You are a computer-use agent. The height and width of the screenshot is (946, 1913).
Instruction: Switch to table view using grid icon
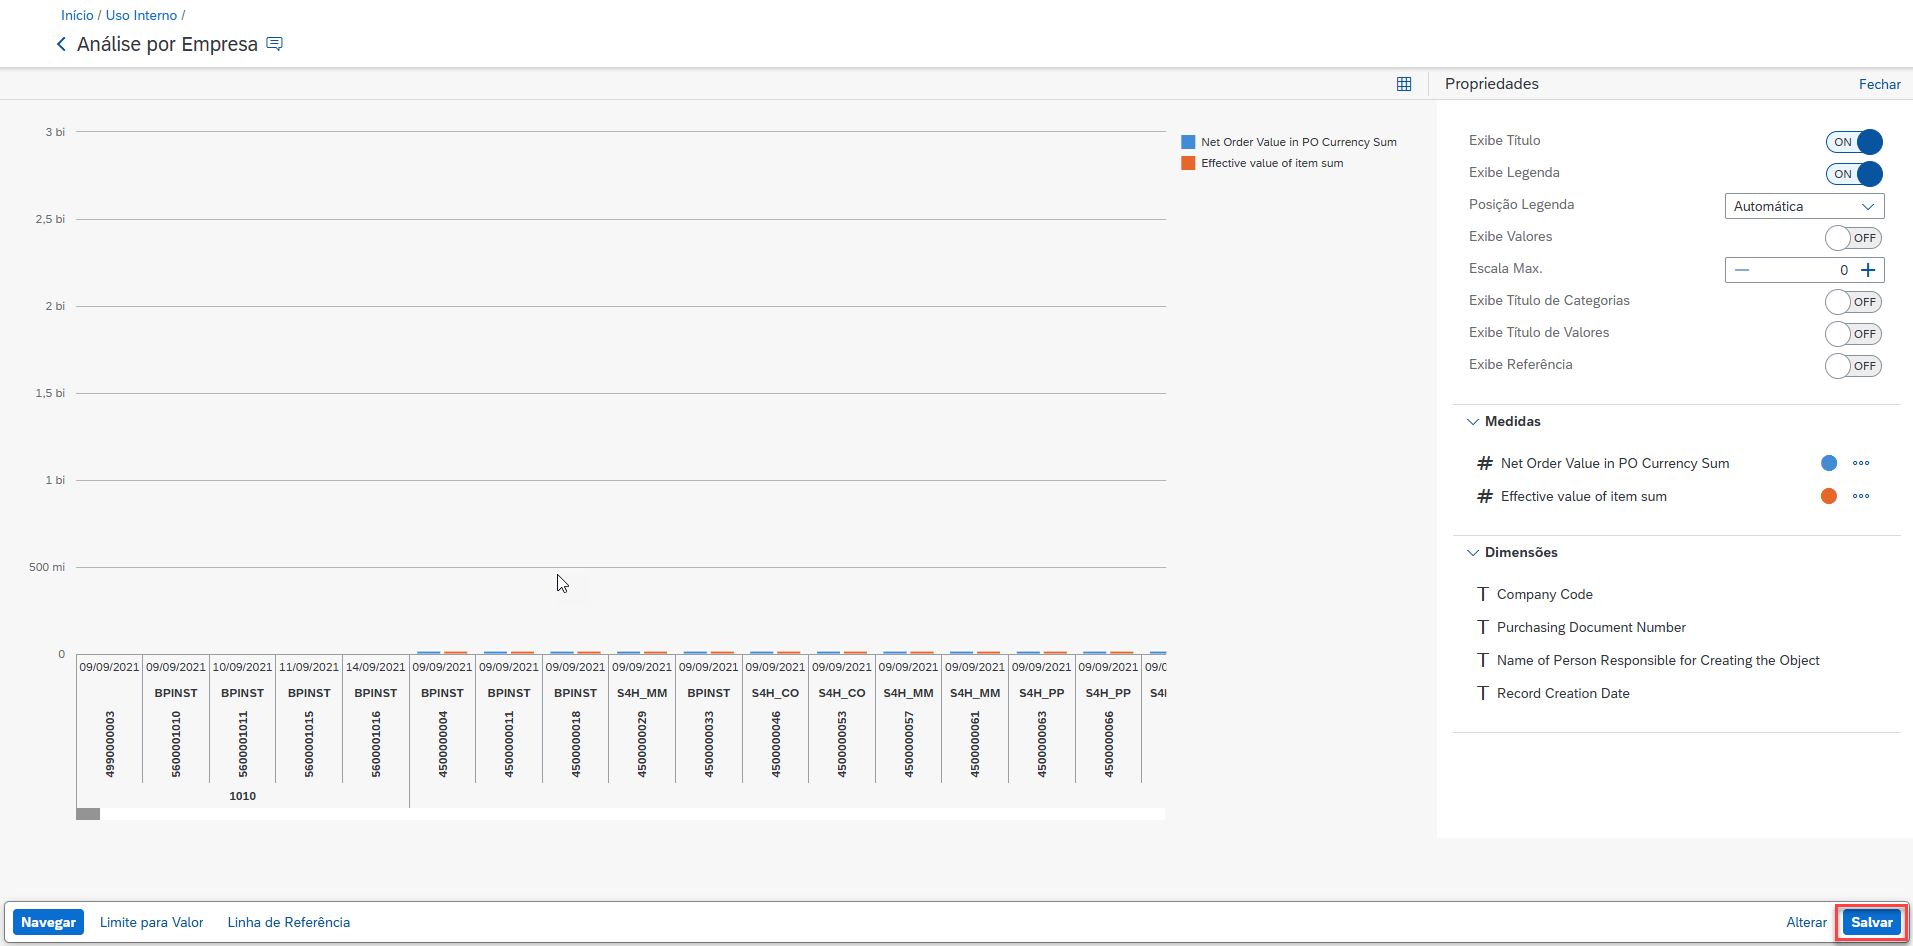[x=1404, y=84]
